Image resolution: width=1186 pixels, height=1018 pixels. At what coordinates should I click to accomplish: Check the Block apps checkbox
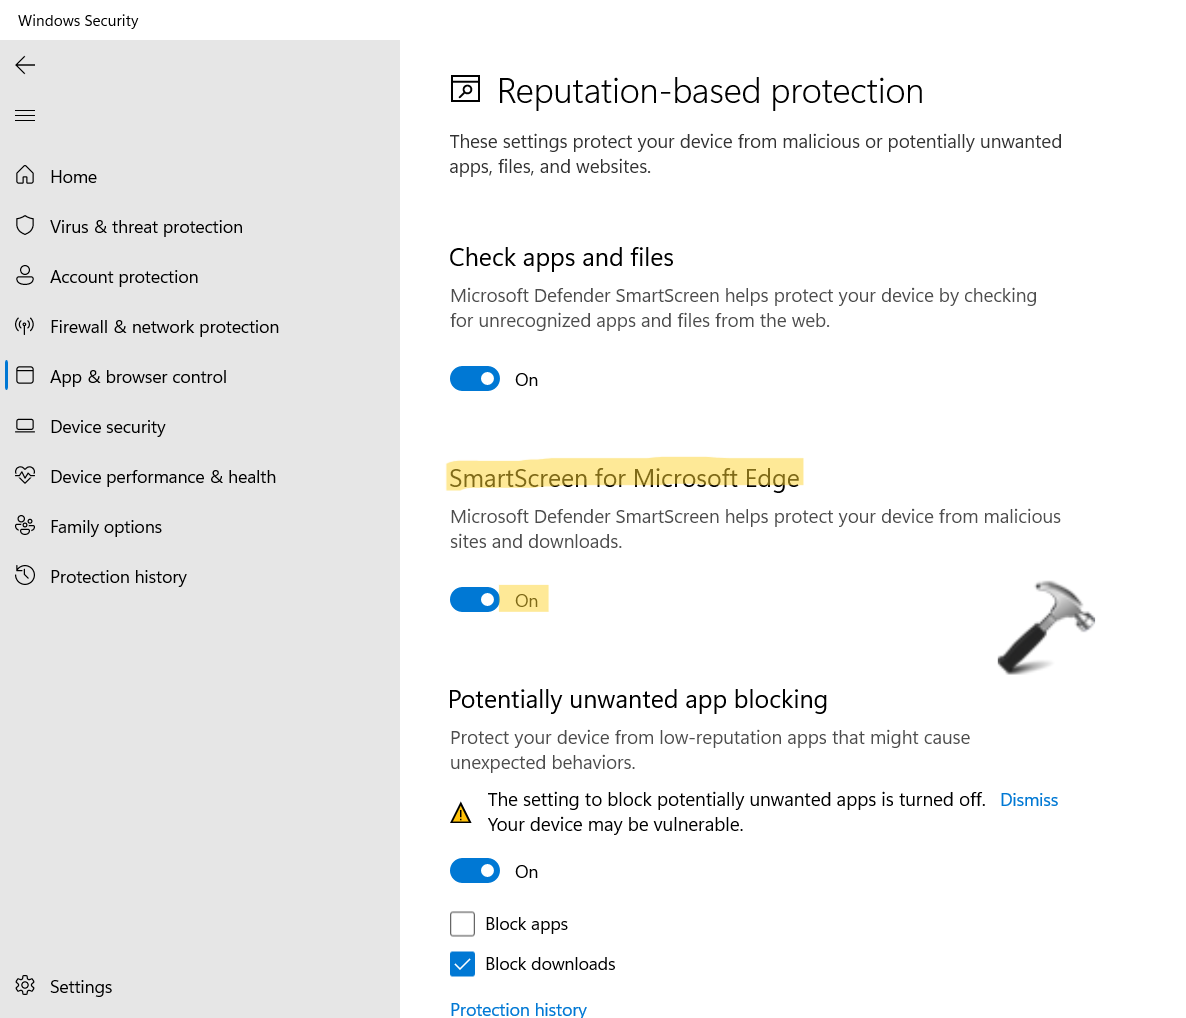point(462,924)
